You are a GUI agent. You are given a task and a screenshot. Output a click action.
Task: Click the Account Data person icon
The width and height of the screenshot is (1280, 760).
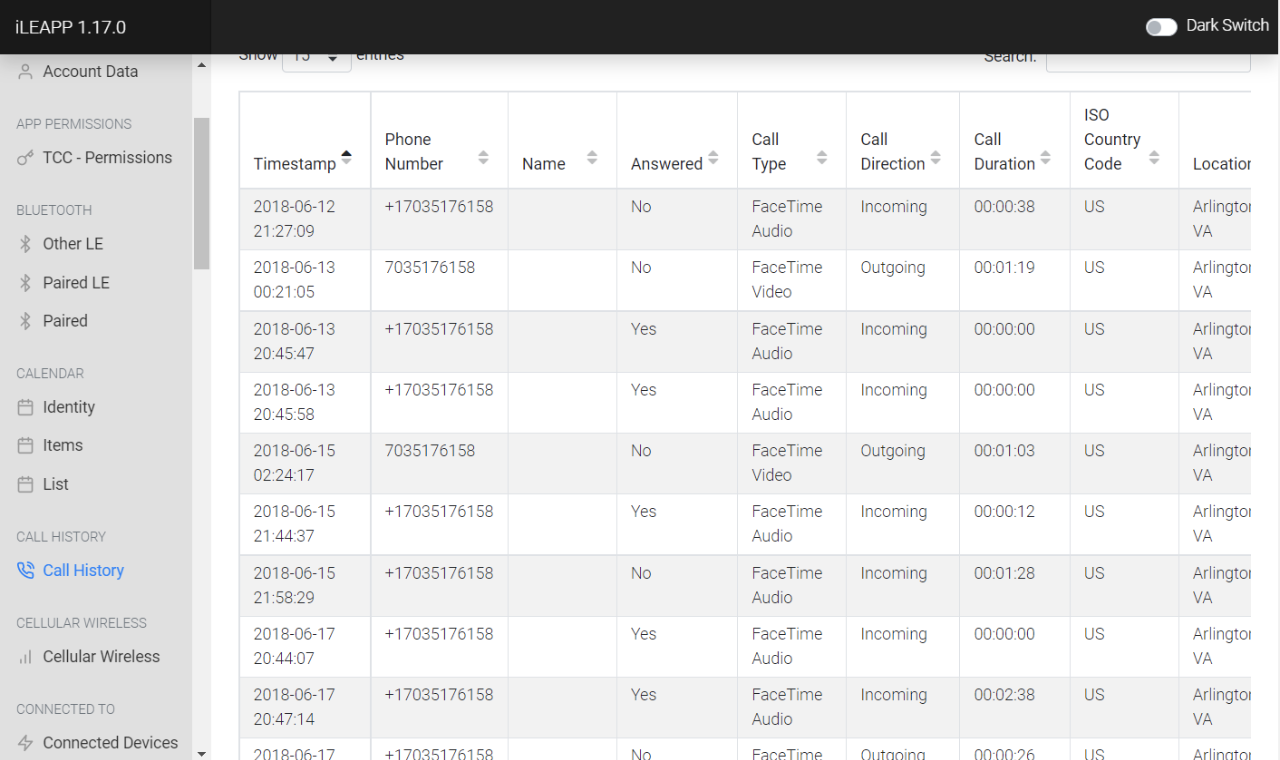tap(26, 72)
